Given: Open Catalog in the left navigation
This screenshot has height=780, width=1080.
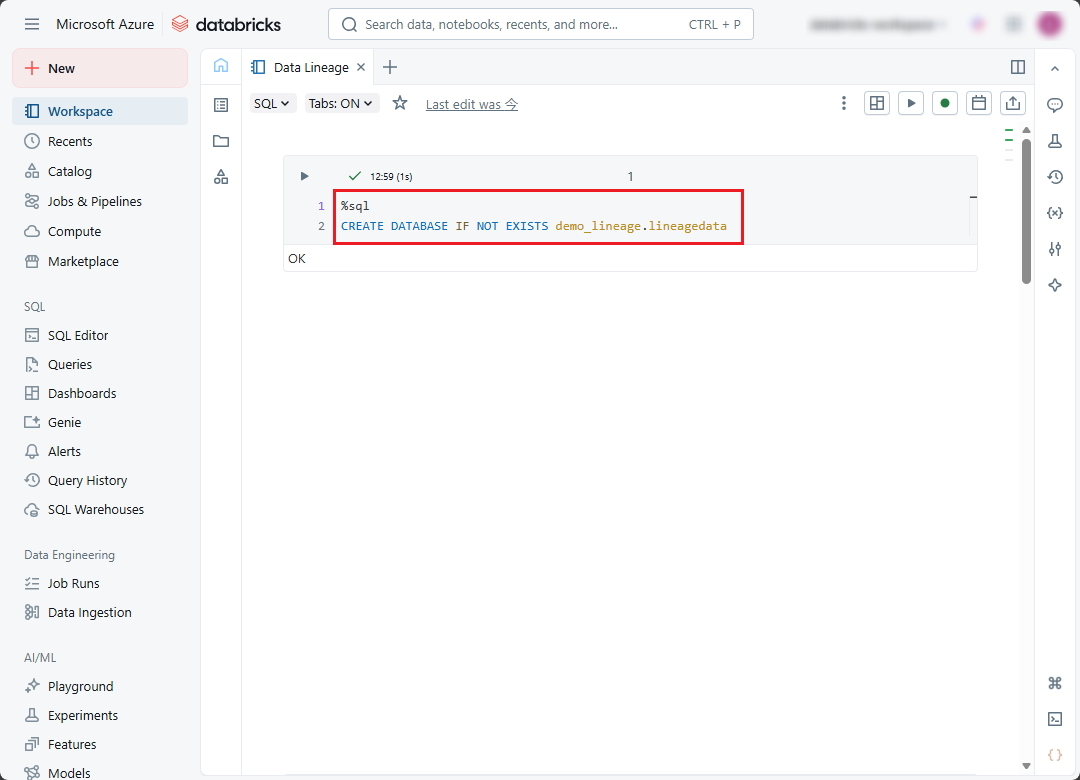Looking at the screenshot, I should coord(70,171).
